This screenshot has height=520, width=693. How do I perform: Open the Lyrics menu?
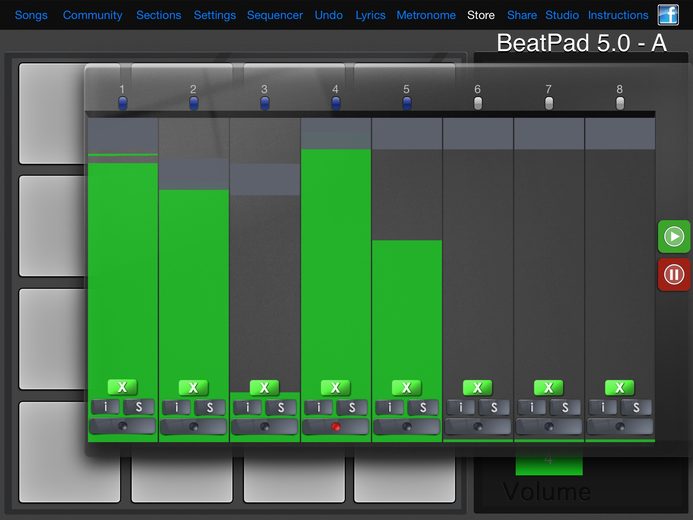[370, 15]
